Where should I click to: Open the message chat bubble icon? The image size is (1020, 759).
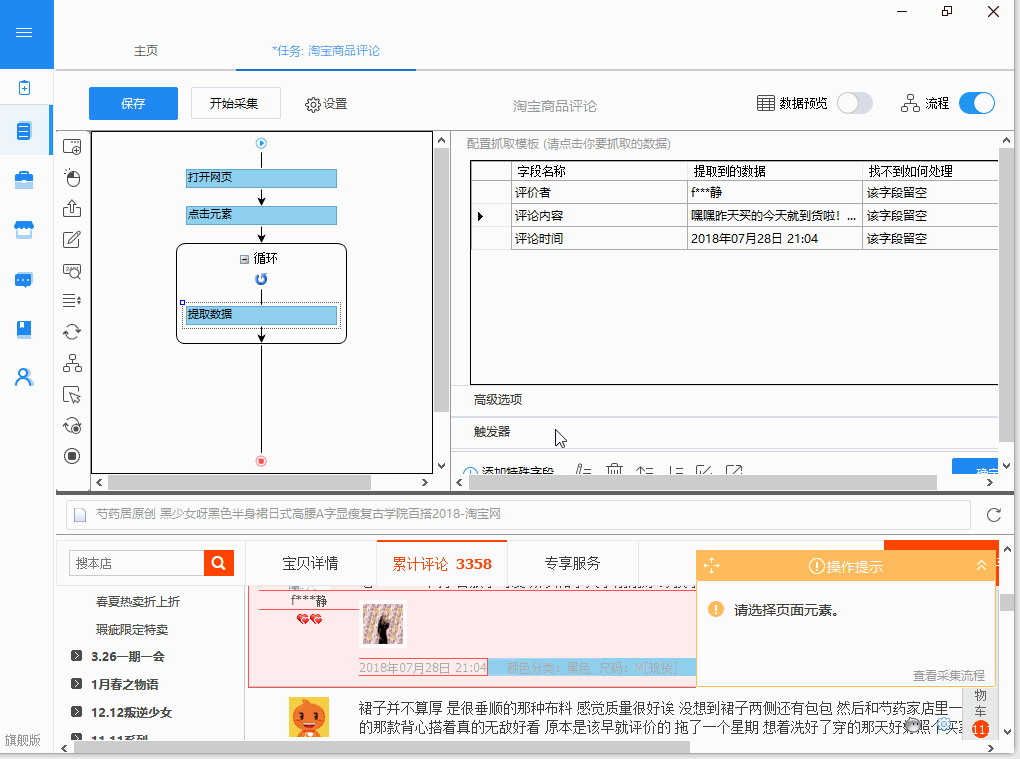24,280
